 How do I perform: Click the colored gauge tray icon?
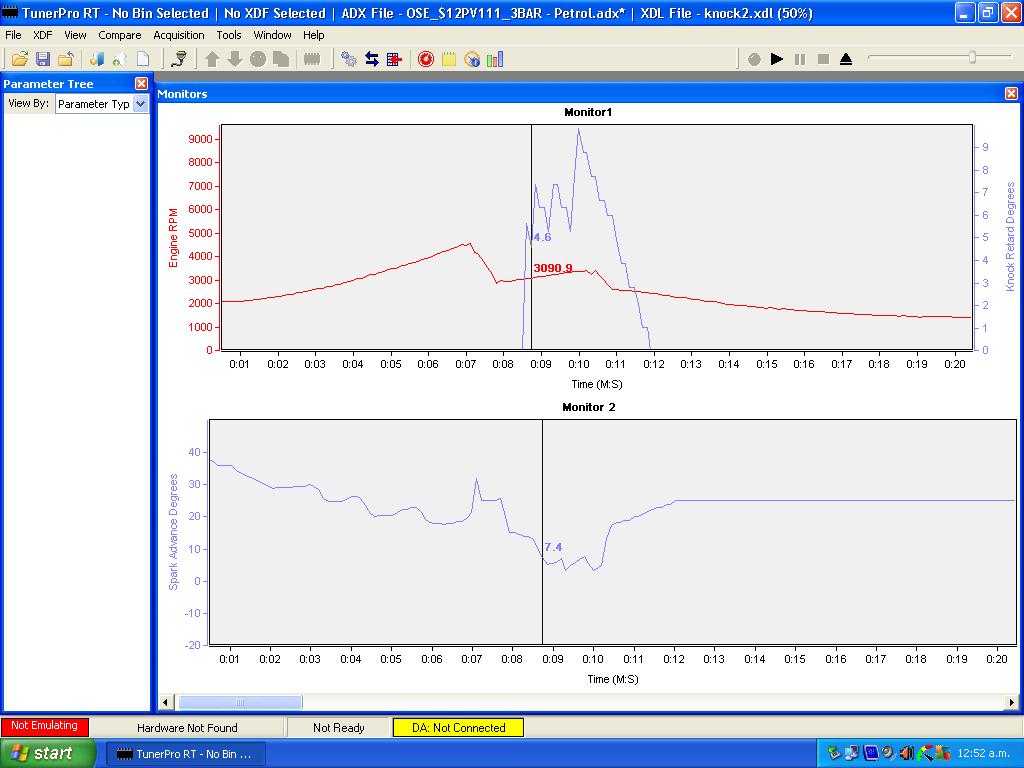click(924, 753)
